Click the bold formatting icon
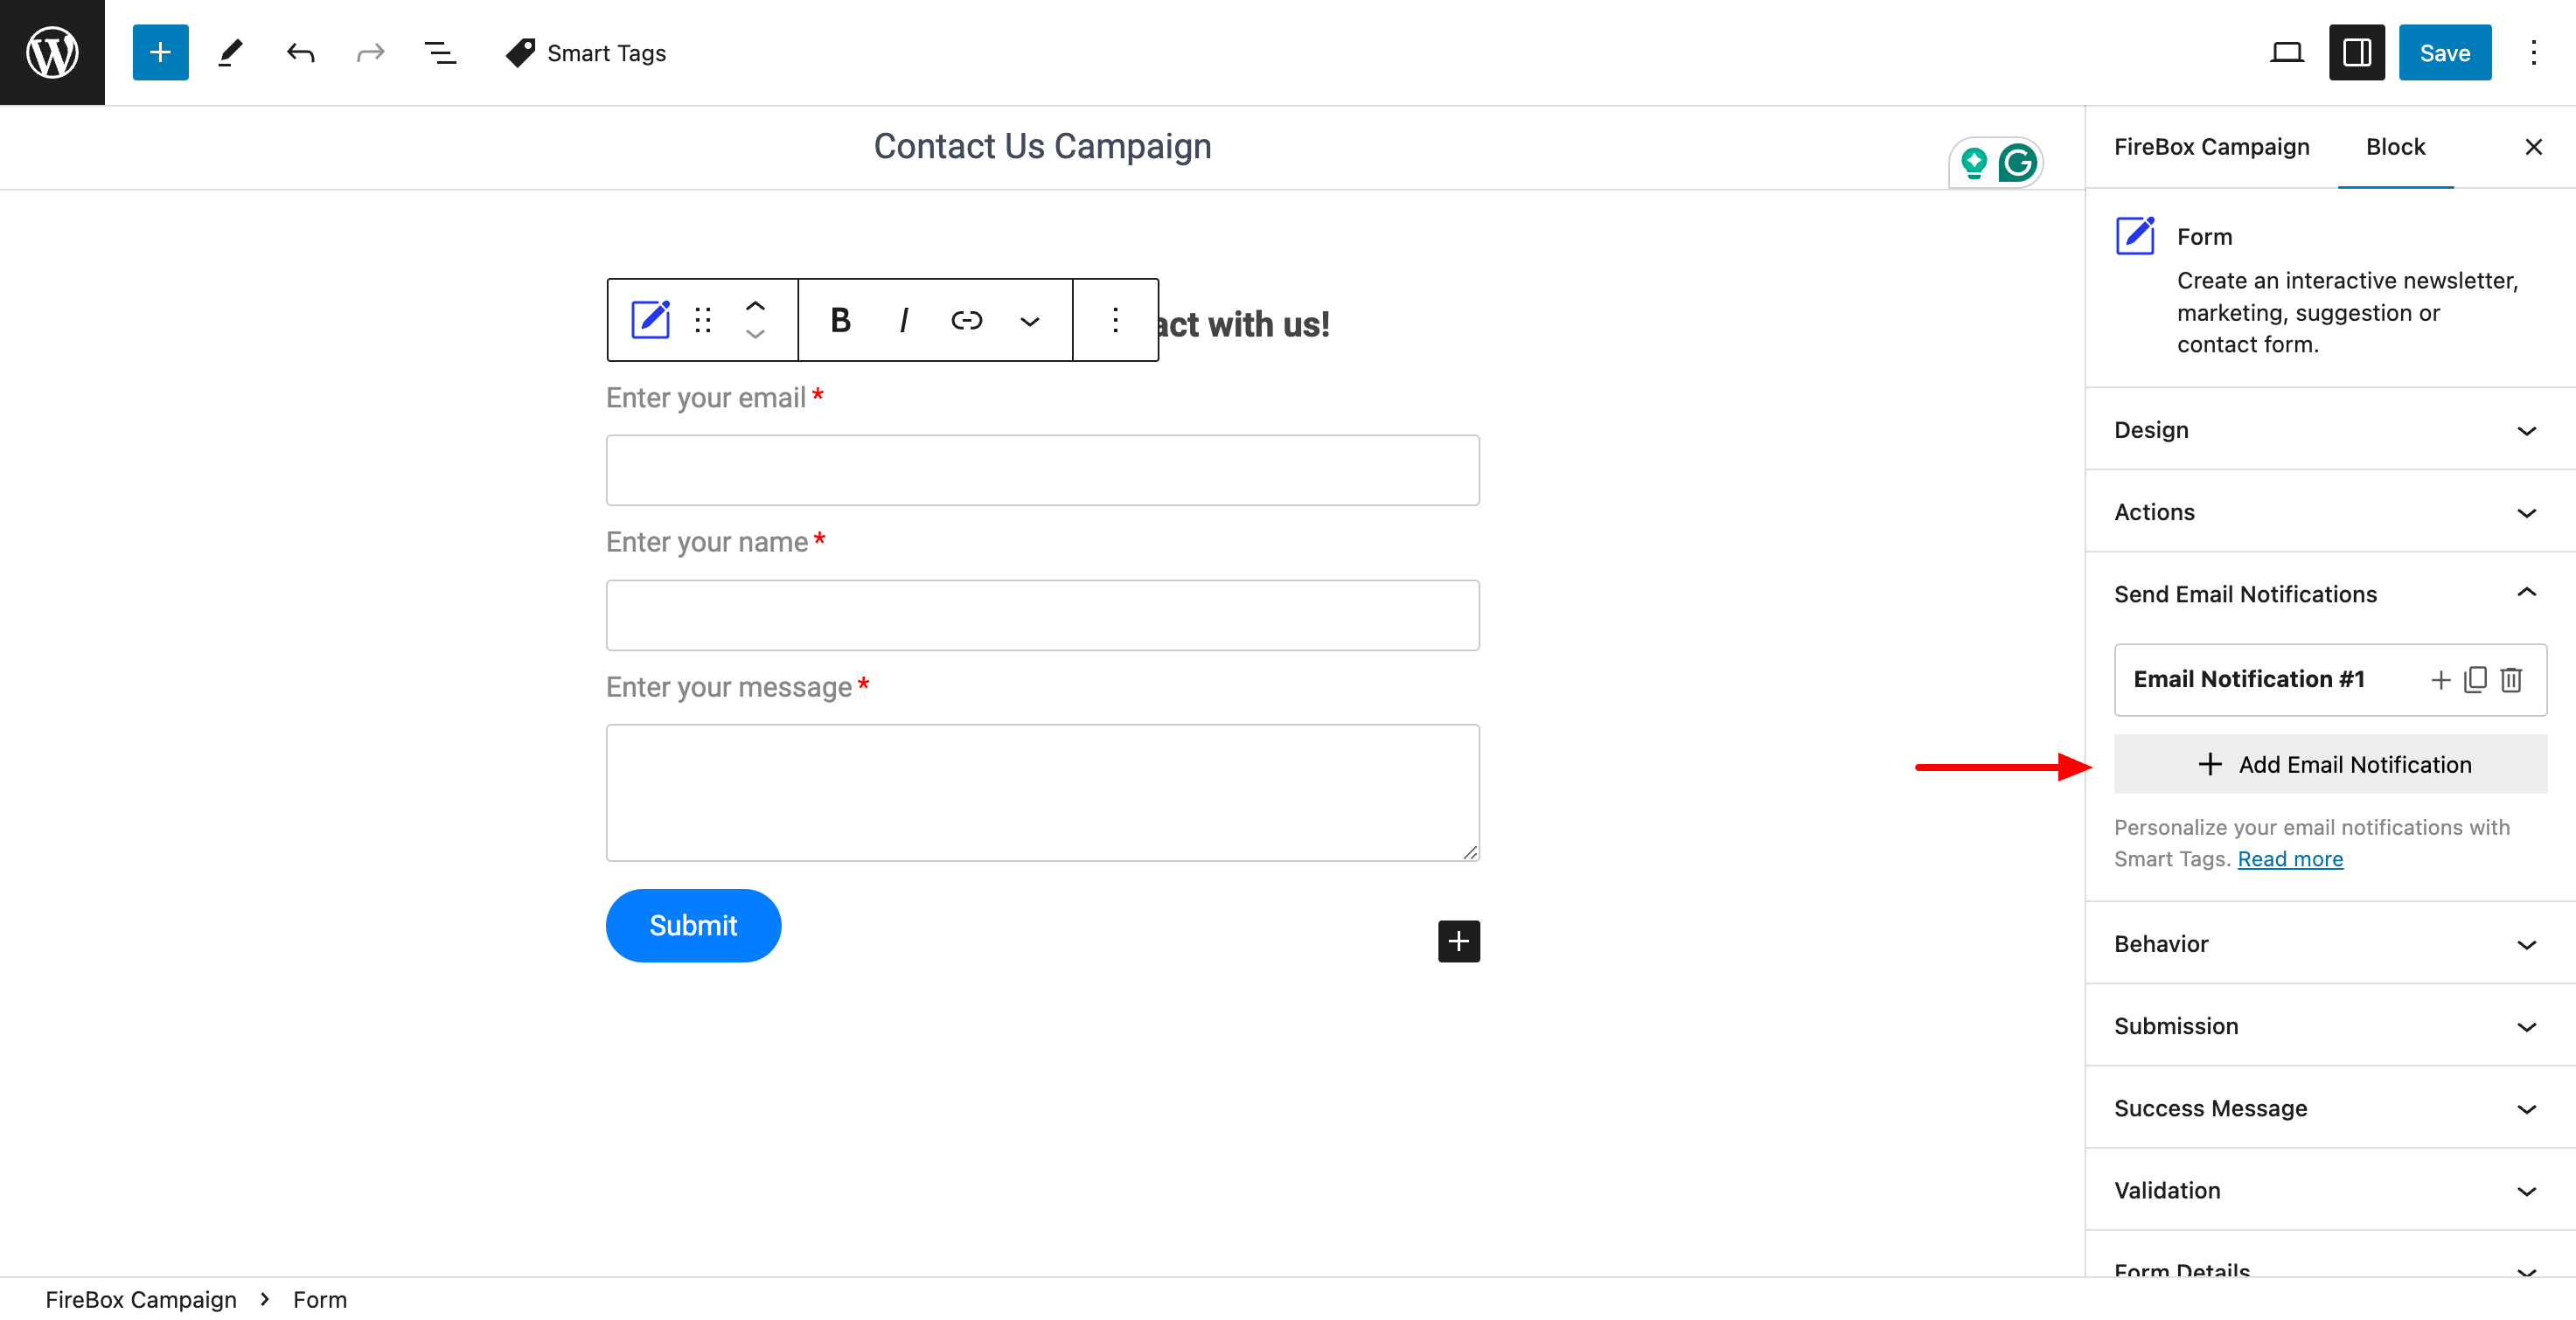Image resolution: width=2576 pixels, height=1320 pixels. 842,320
